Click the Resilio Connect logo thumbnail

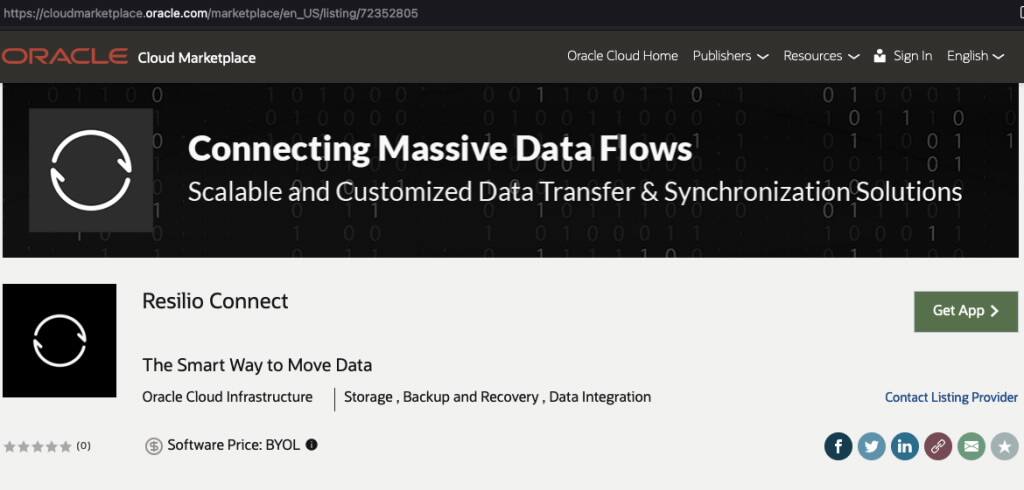[x=60, y=340]
